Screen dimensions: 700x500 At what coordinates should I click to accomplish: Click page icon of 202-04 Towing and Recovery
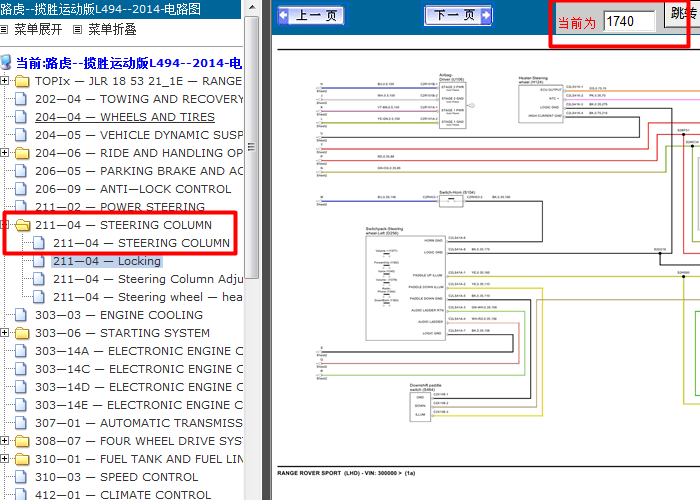(21, 99)
